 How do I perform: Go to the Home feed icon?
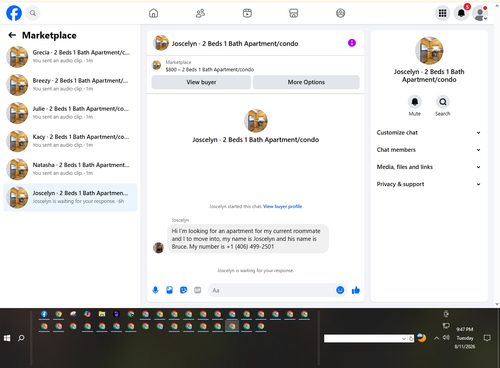[153, 13]
